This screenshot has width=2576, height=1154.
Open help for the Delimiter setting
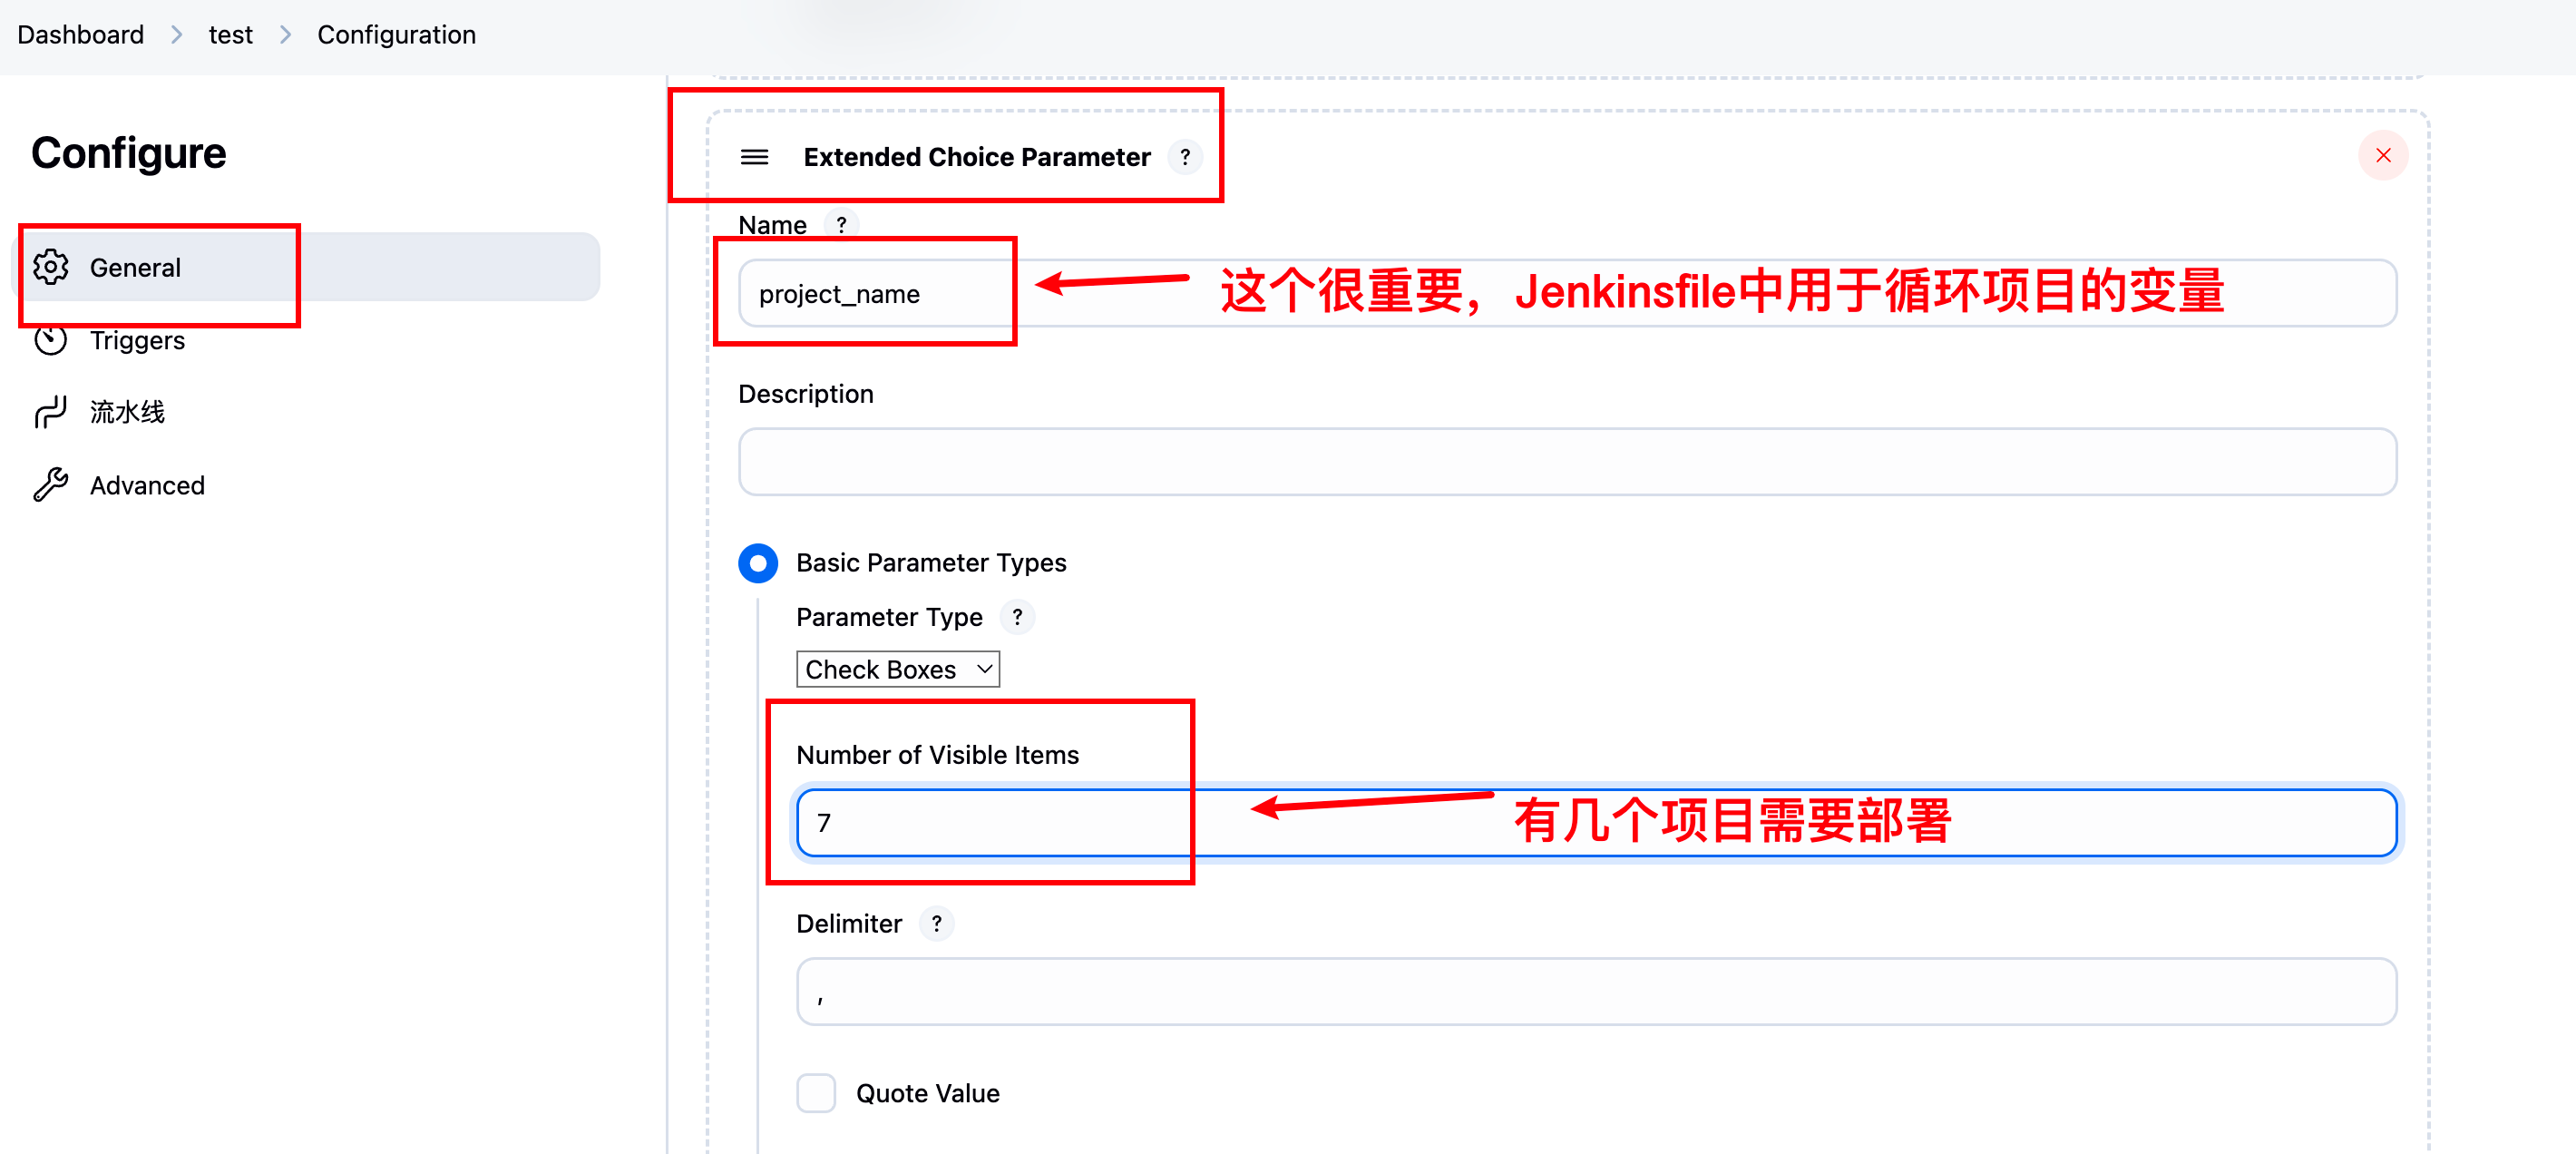pos(936,923)
